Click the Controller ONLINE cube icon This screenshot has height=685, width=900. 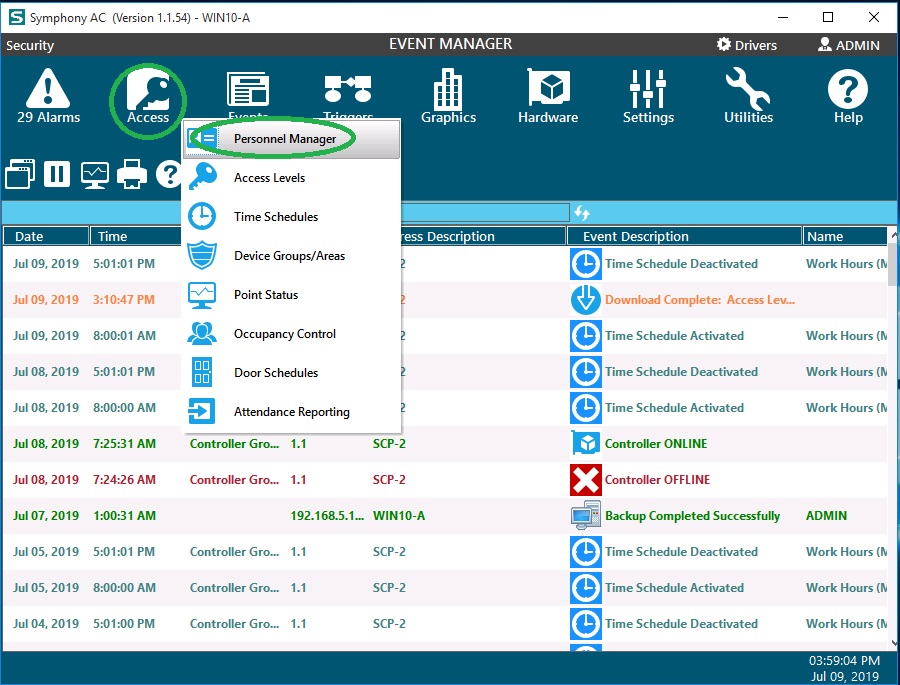click(585, 443)
